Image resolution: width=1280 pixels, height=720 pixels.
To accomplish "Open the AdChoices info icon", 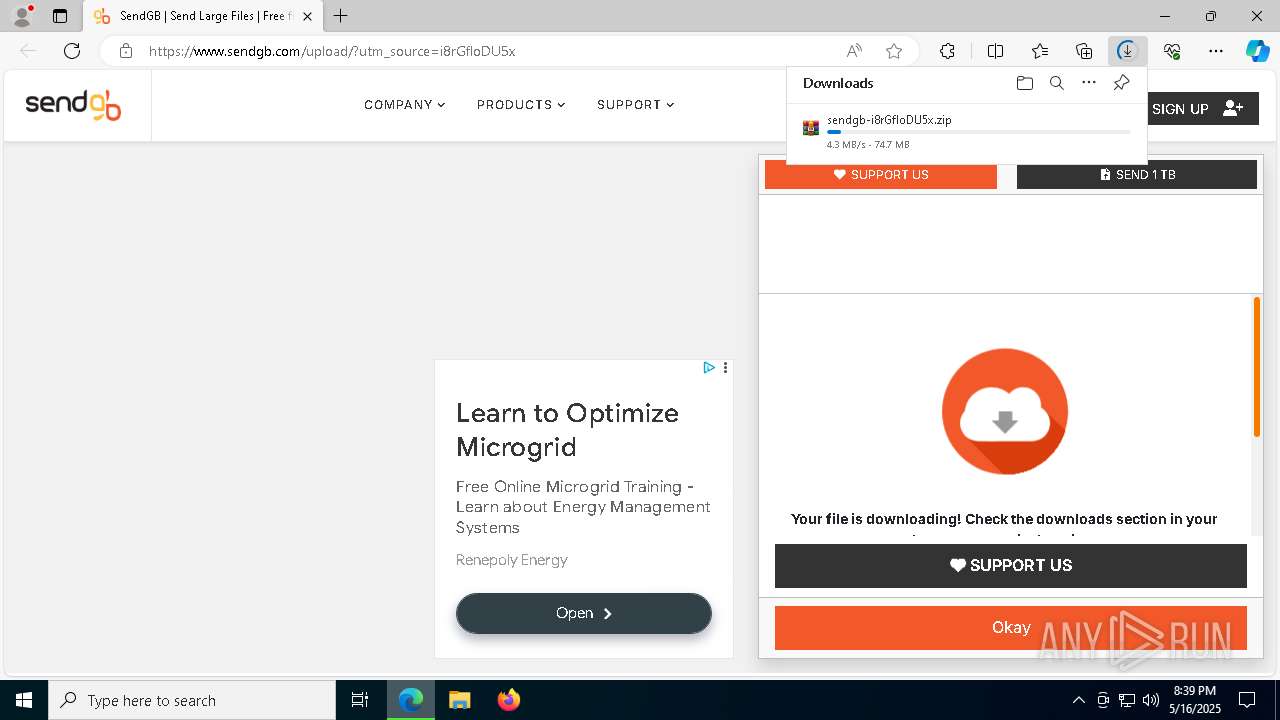I will point(709,368).
